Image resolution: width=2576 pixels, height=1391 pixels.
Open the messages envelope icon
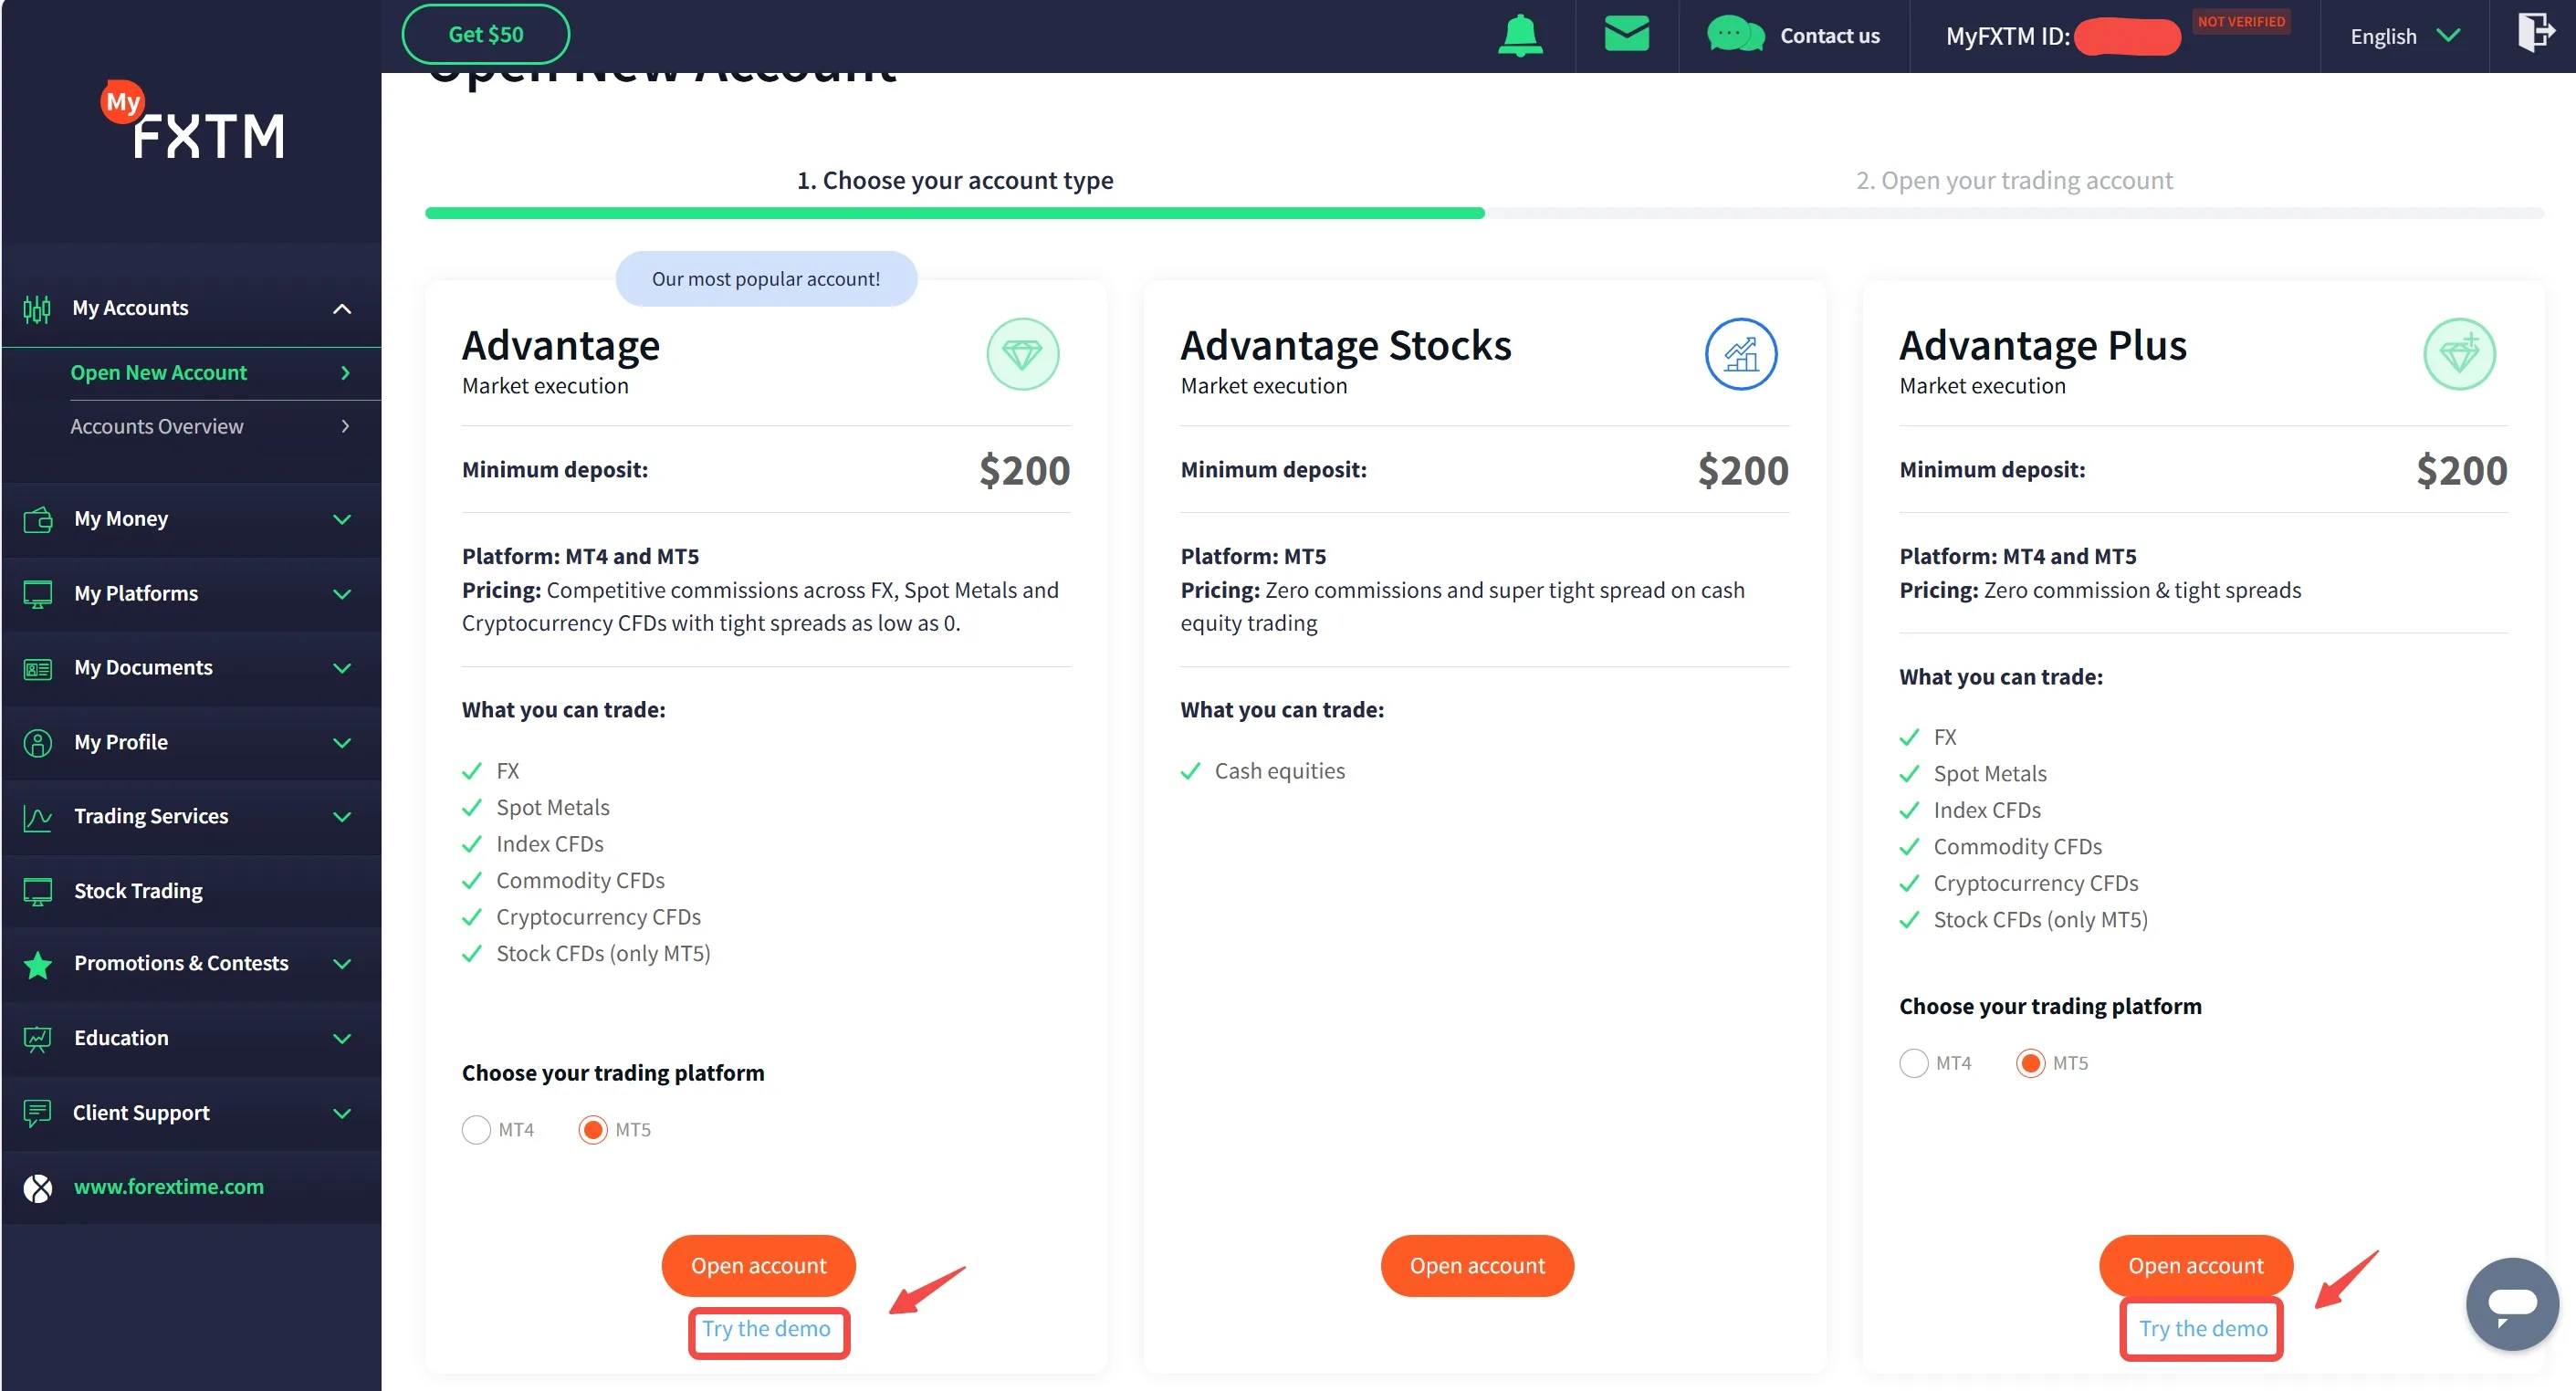point(1626,34)
